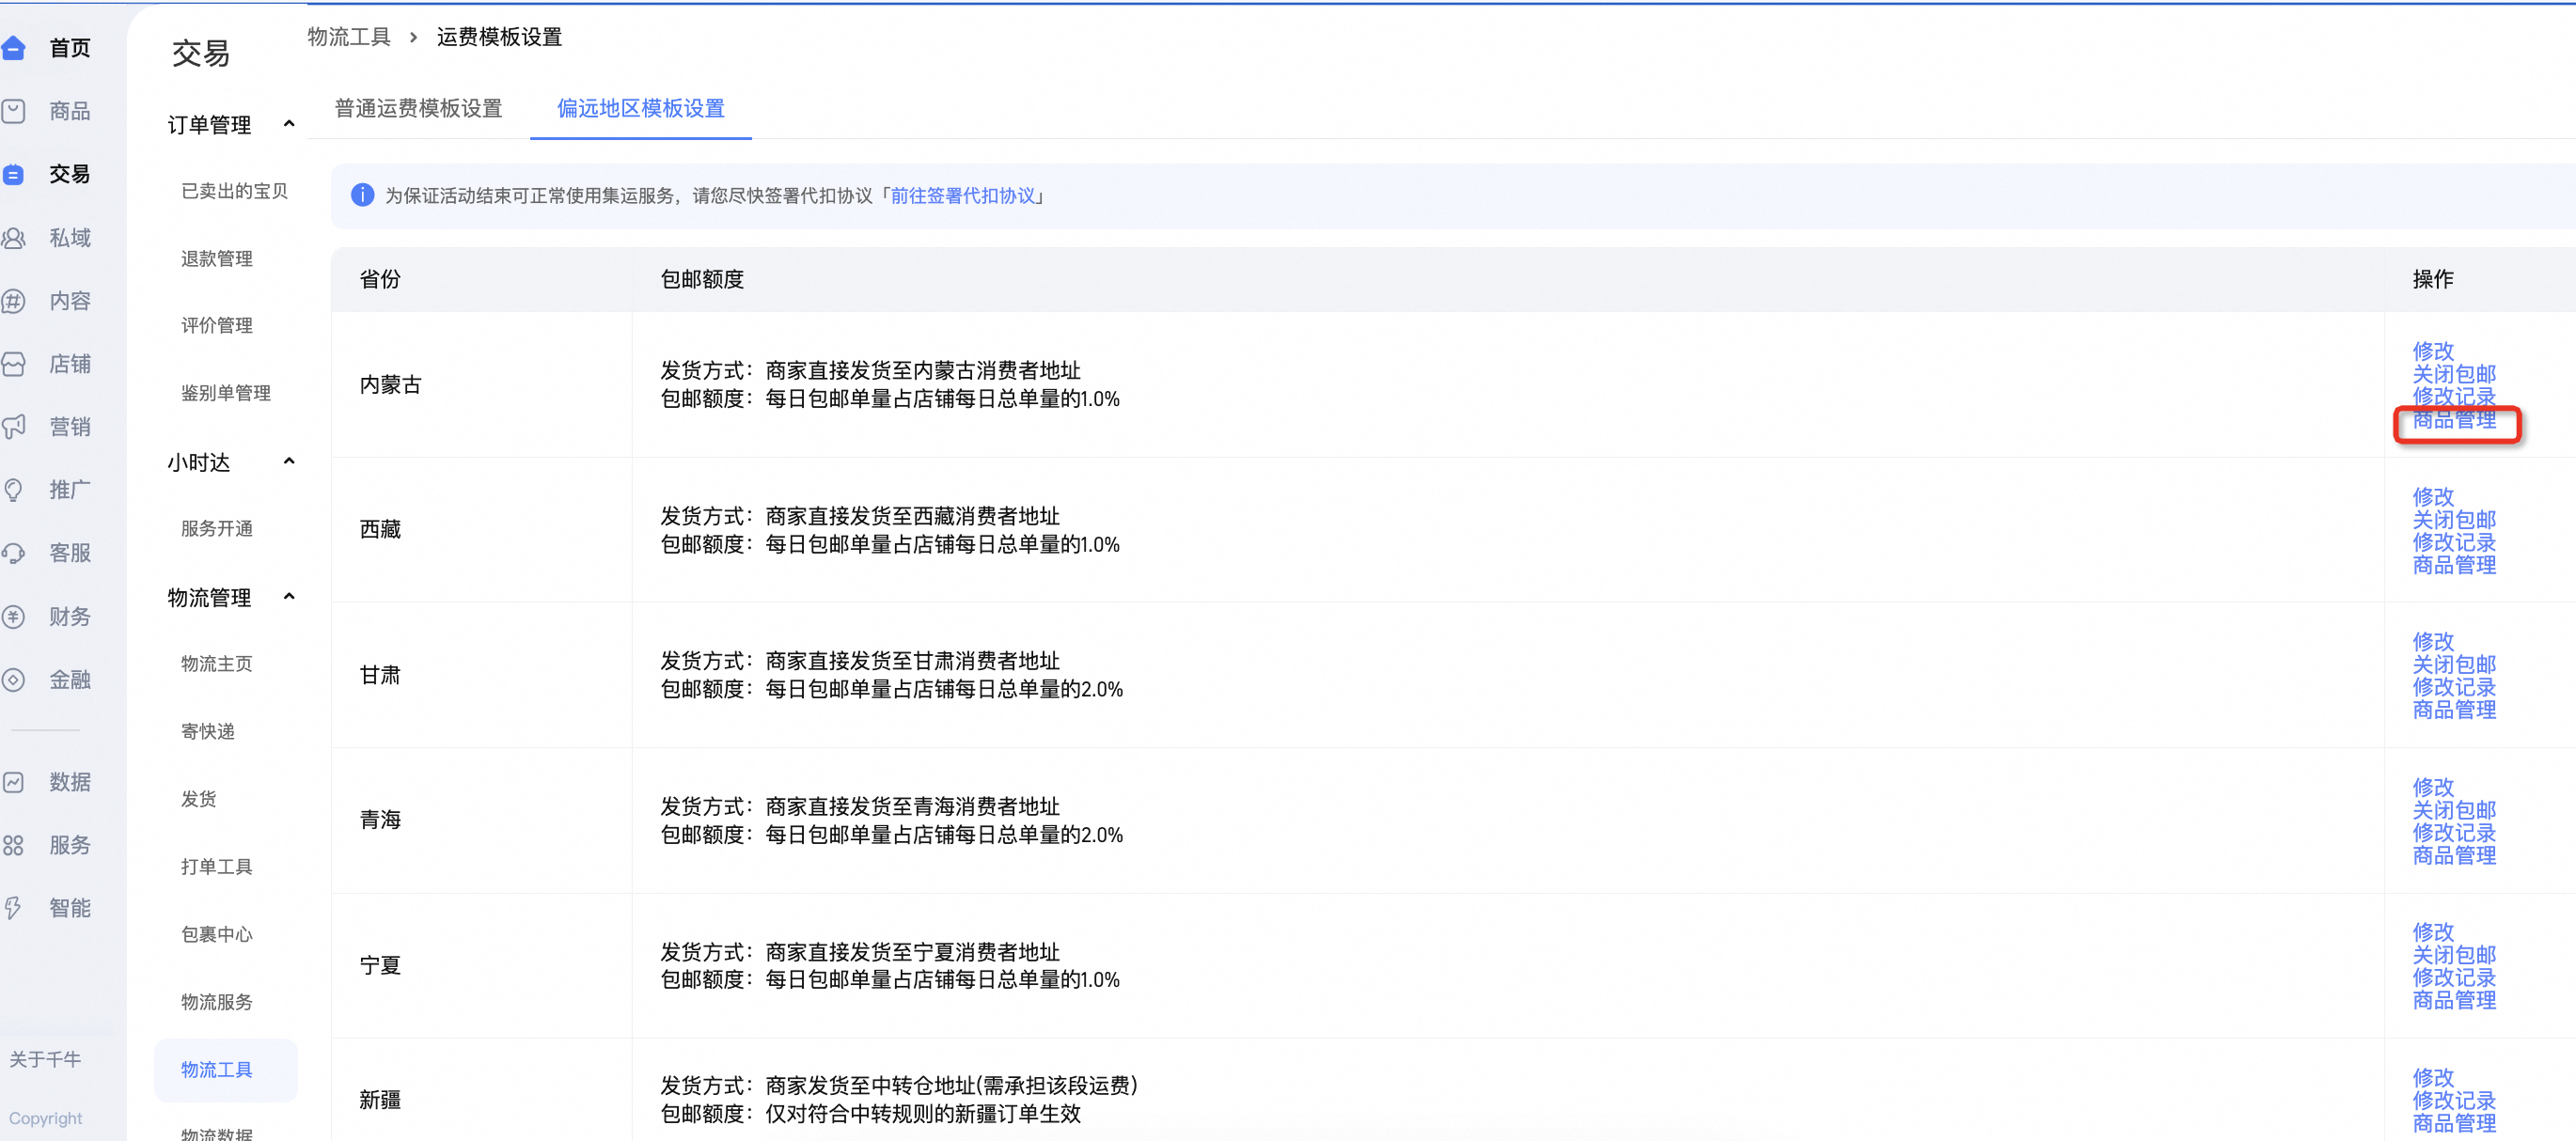Click the blue info icon in notice banner

[362, 195]
